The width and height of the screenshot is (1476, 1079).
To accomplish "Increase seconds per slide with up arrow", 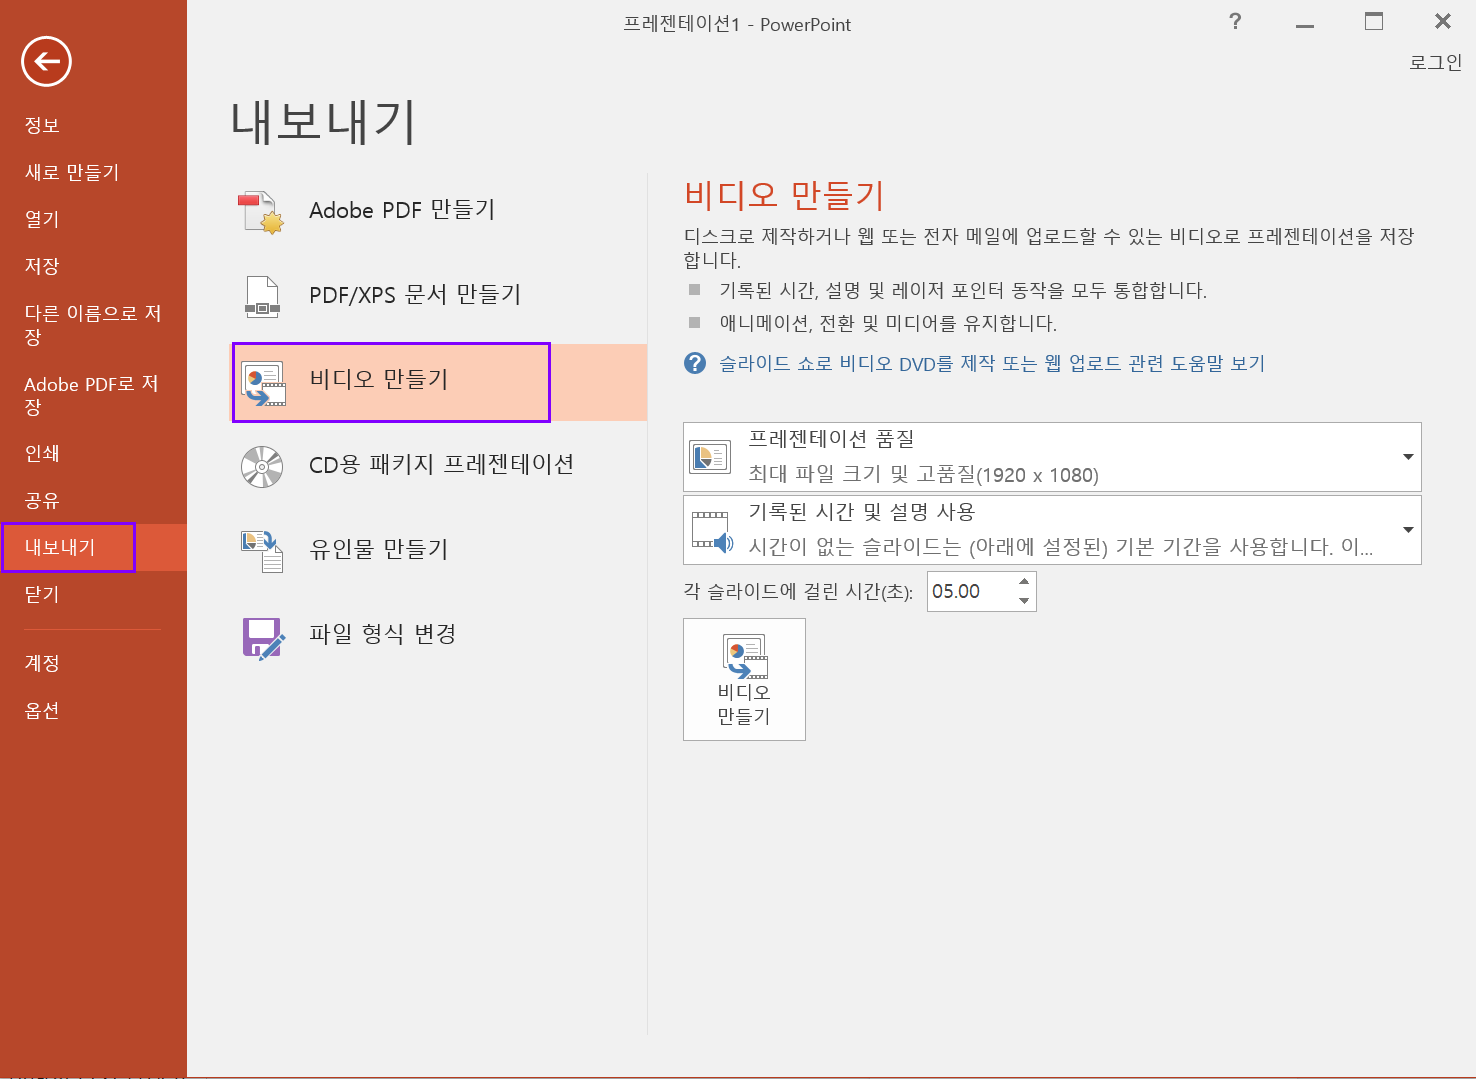I will click(1024, 582).
